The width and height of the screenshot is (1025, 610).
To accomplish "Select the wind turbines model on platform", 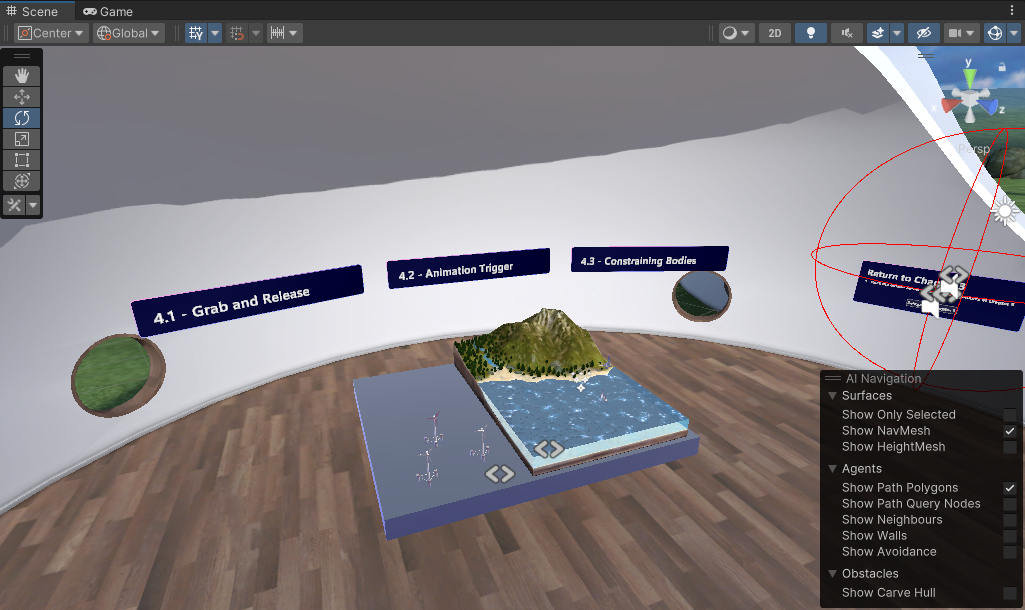I will [450, 447].
